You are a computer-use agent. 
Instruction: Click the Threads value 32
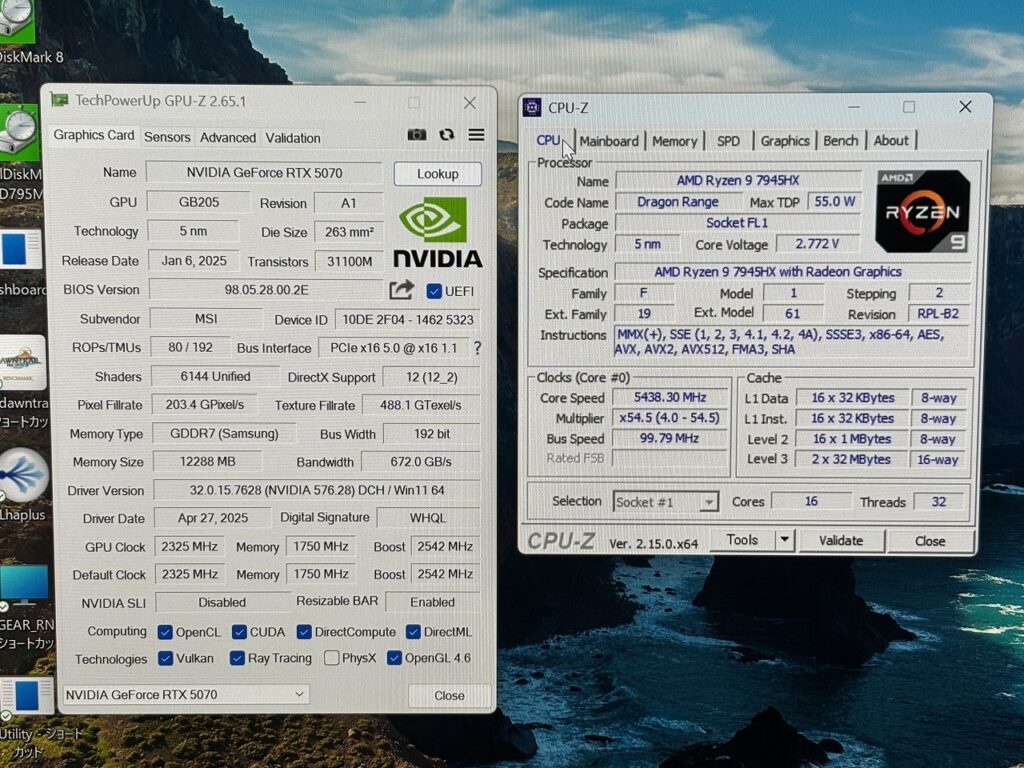(x=939, y=502)
